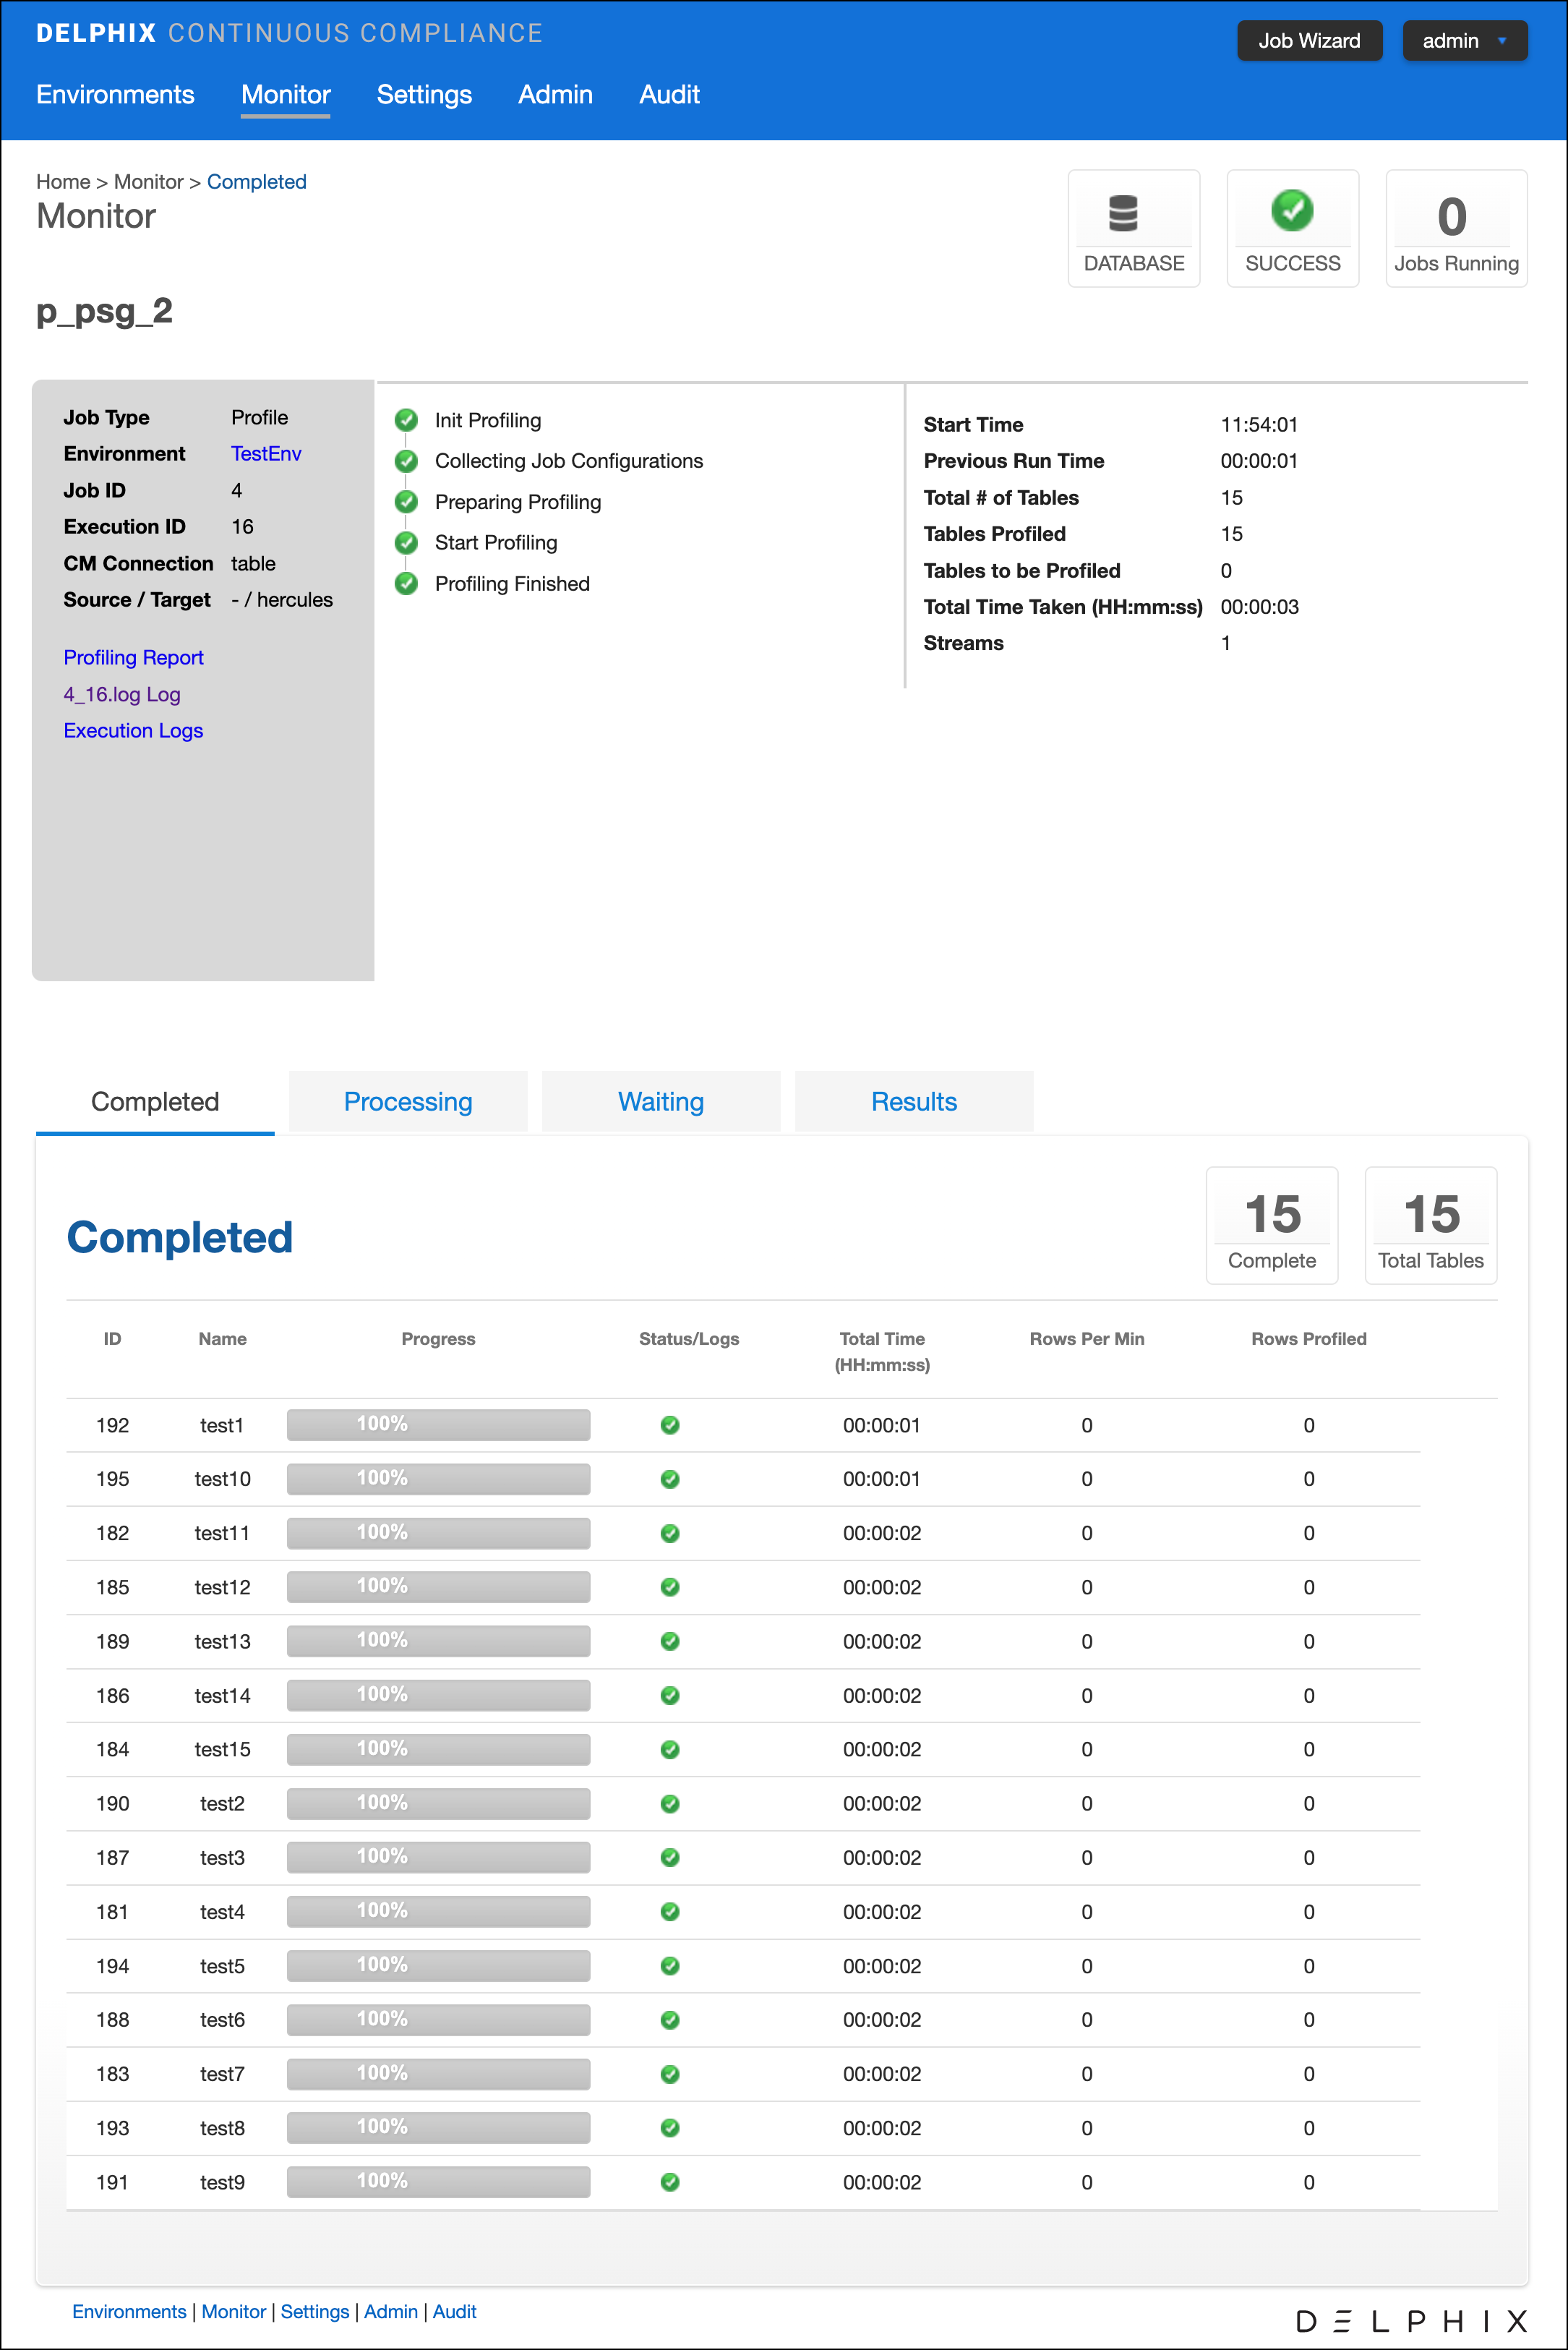Image resolution: width=1568 pixels, height=2350 pixels.
Task: Click the DATABASE icon tile
Action: coord(1133,228)
